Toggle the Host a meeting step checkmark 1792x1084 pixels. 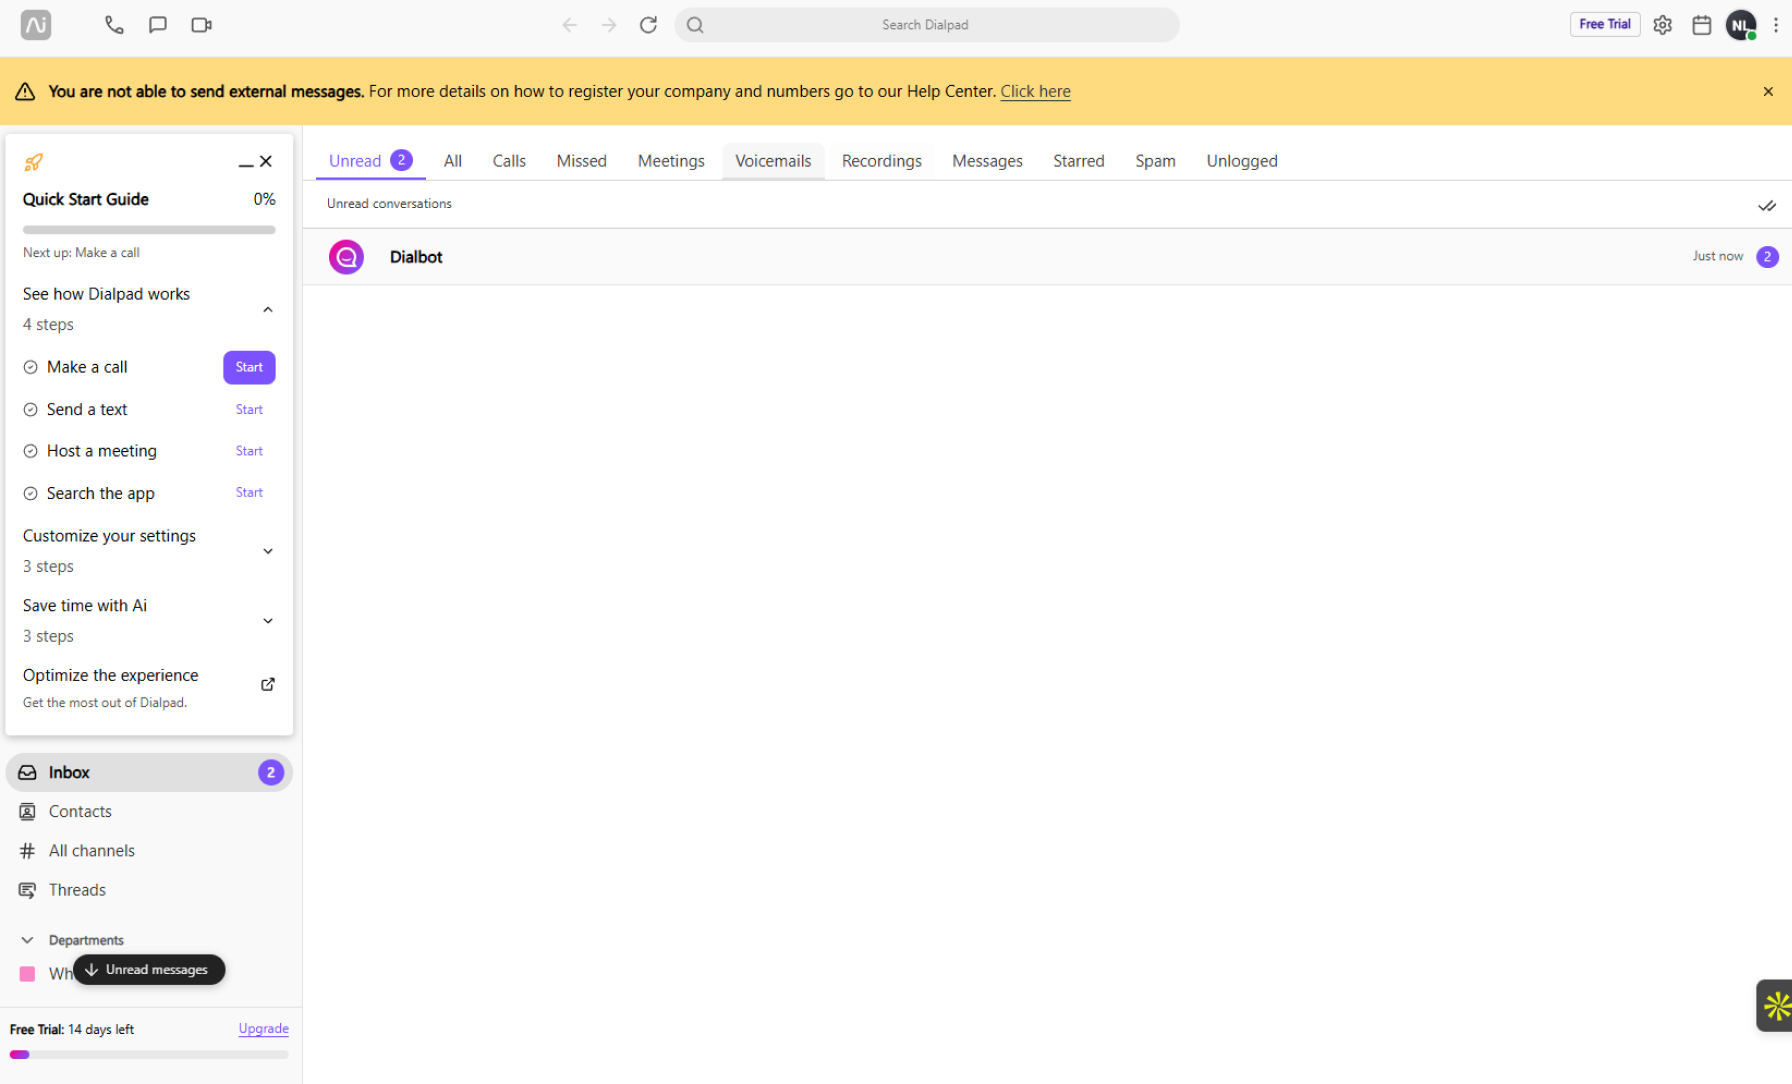click(x=30, y=451)
